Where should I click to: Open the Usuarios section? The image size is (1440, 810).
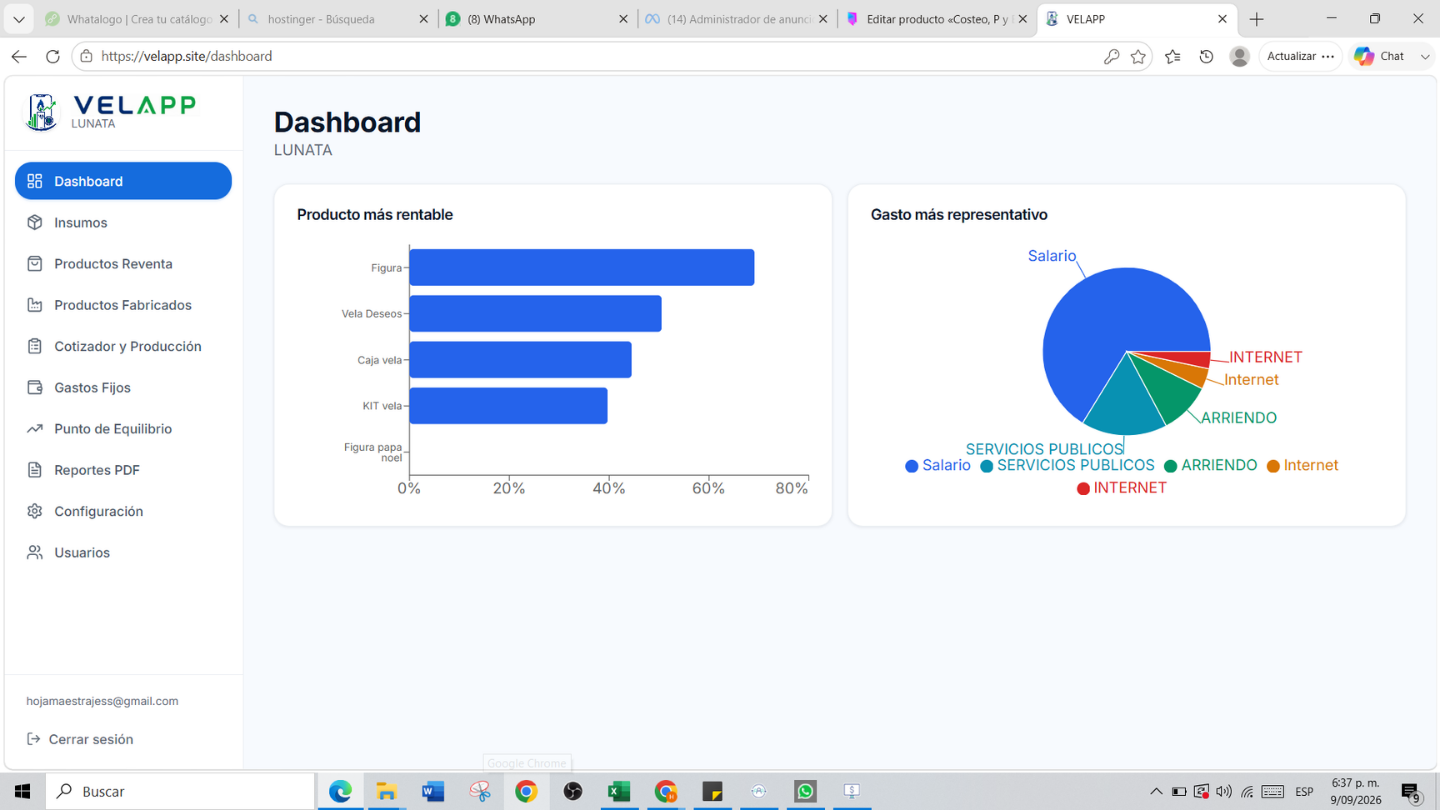[x=123, y=552]
